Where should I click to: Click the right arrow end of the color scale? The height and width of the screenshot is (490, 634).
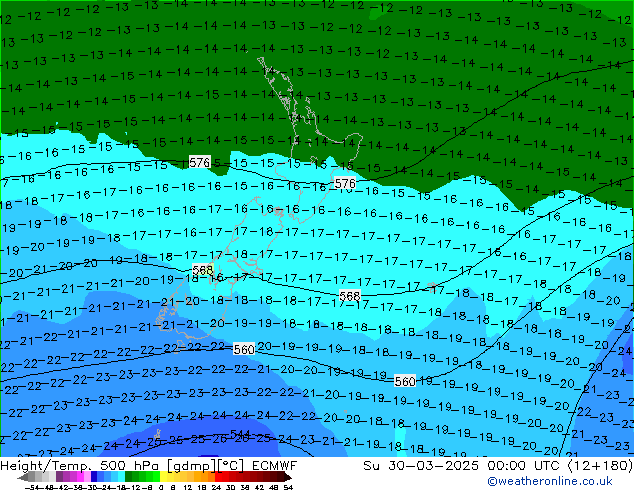[287, 477]
